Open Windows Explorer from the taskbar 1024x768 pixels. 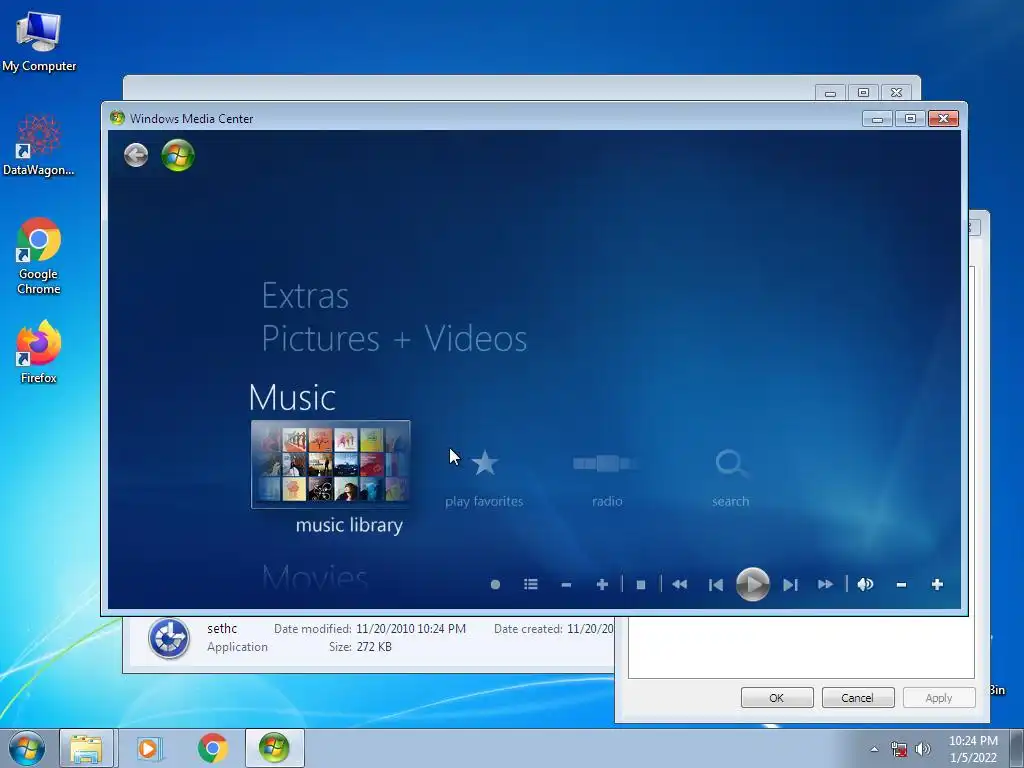pos(86,748)
